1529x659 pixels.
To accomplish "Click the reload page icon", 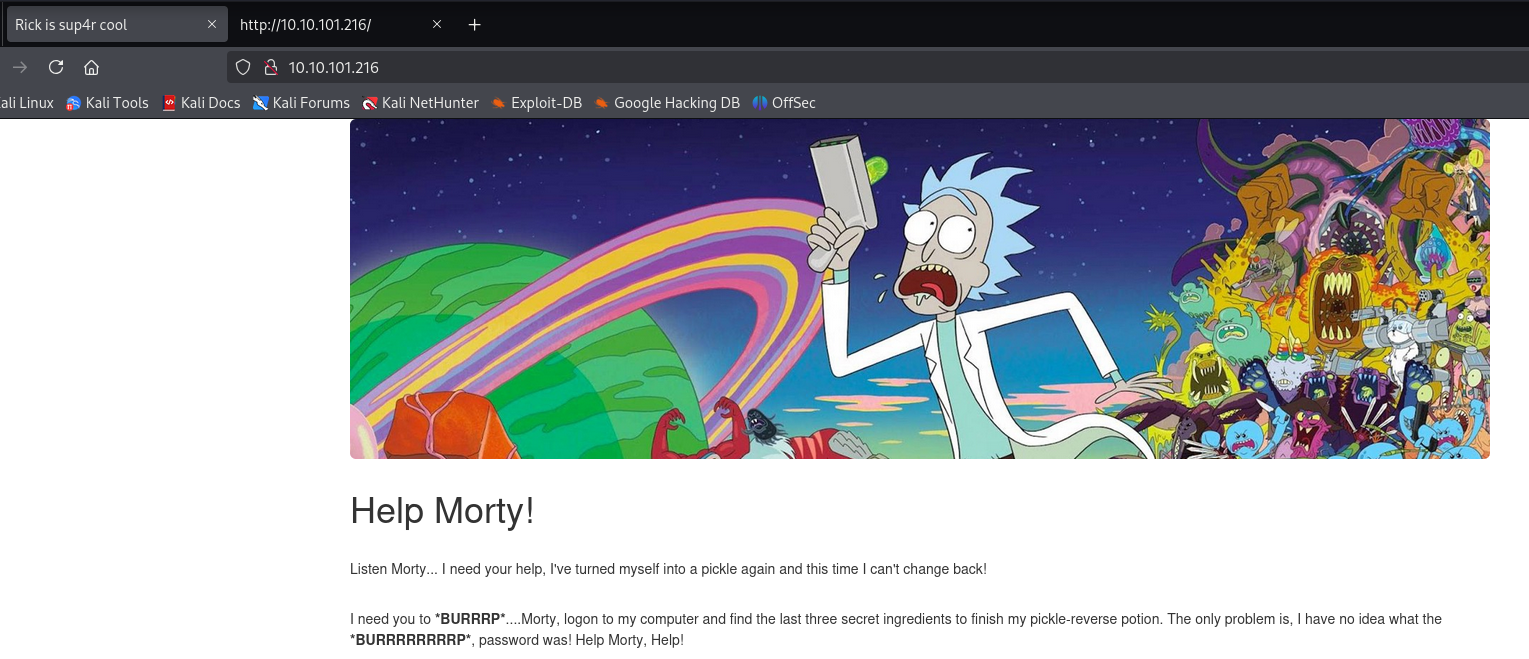I will click(x=56, y=67).
